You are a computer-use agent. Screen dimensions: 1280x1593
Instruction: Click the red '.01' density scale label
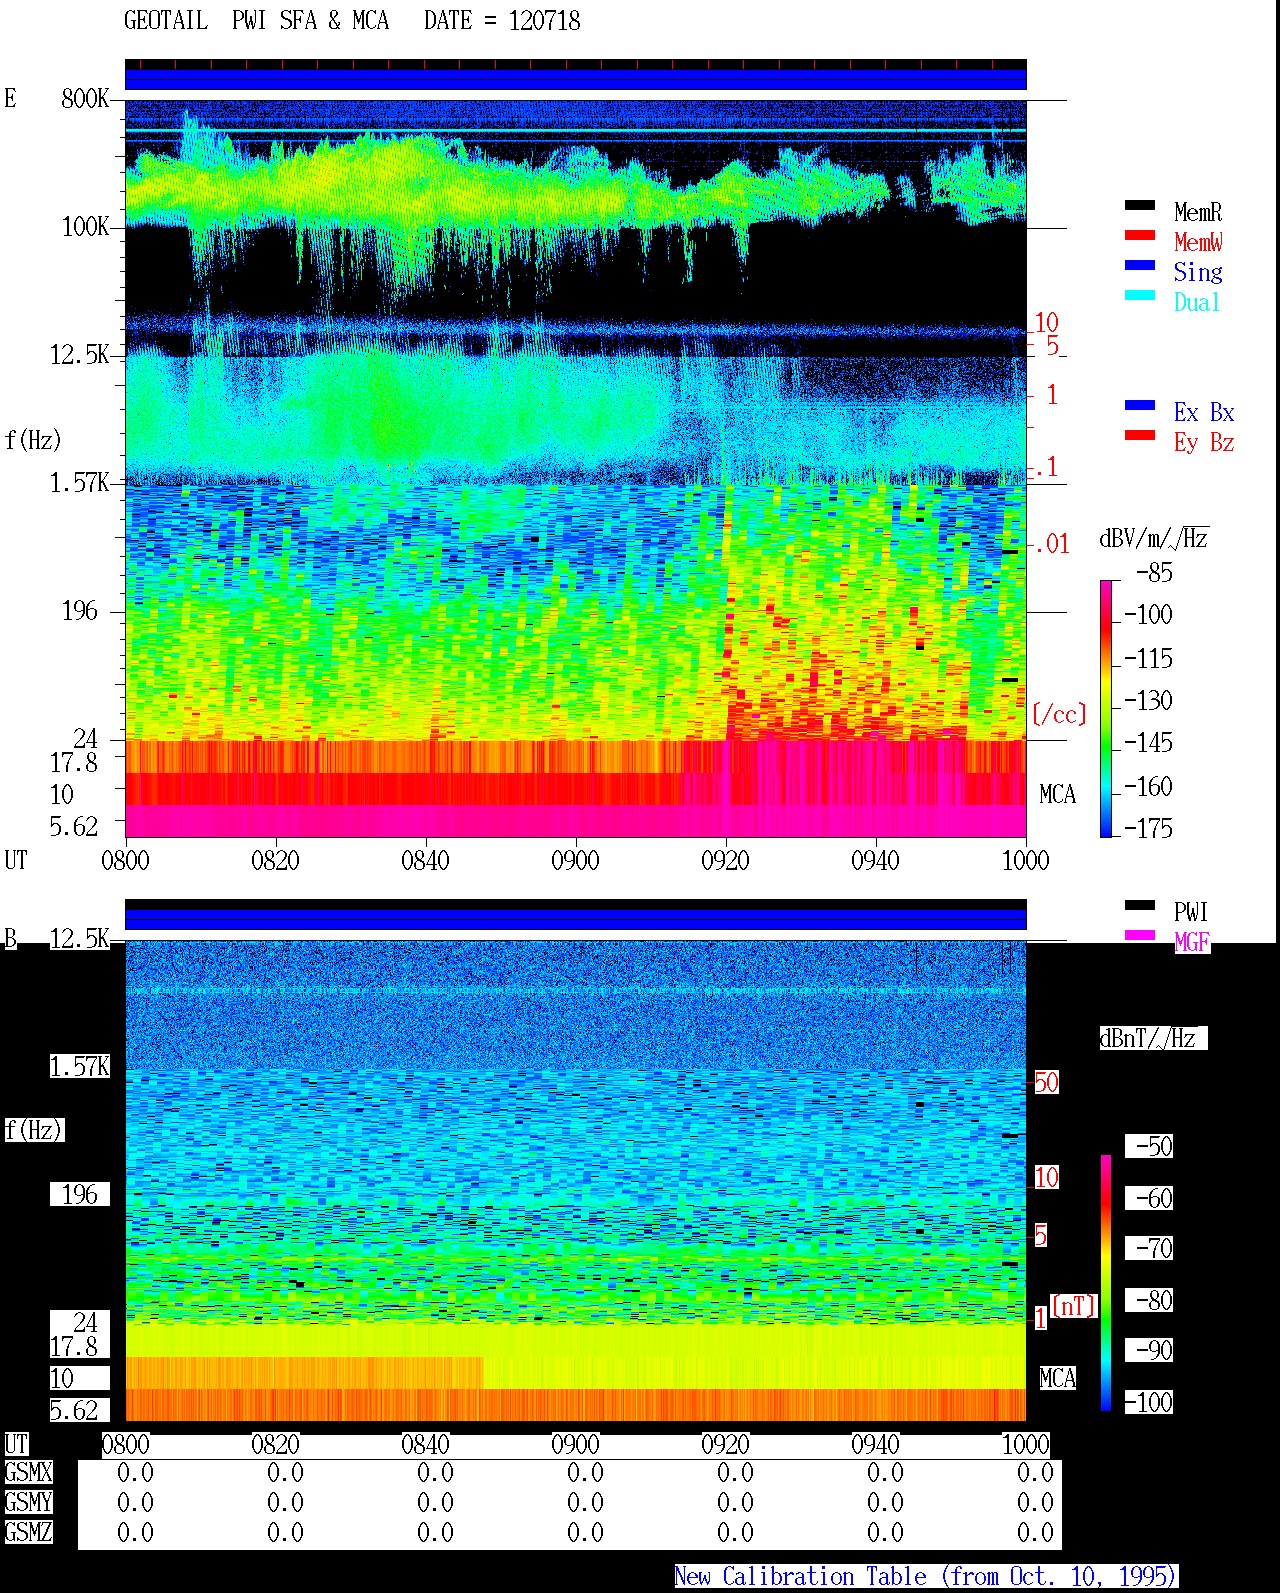pos(1051,544)
